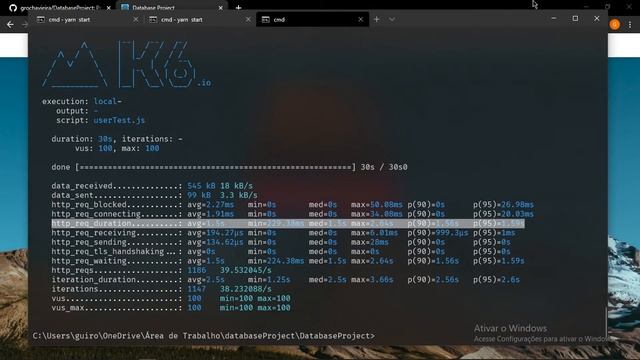The width and height of the screenshot is (640, 360).
Task: Click the 'http_req_connecting' metric label
Action: (96, 214)
